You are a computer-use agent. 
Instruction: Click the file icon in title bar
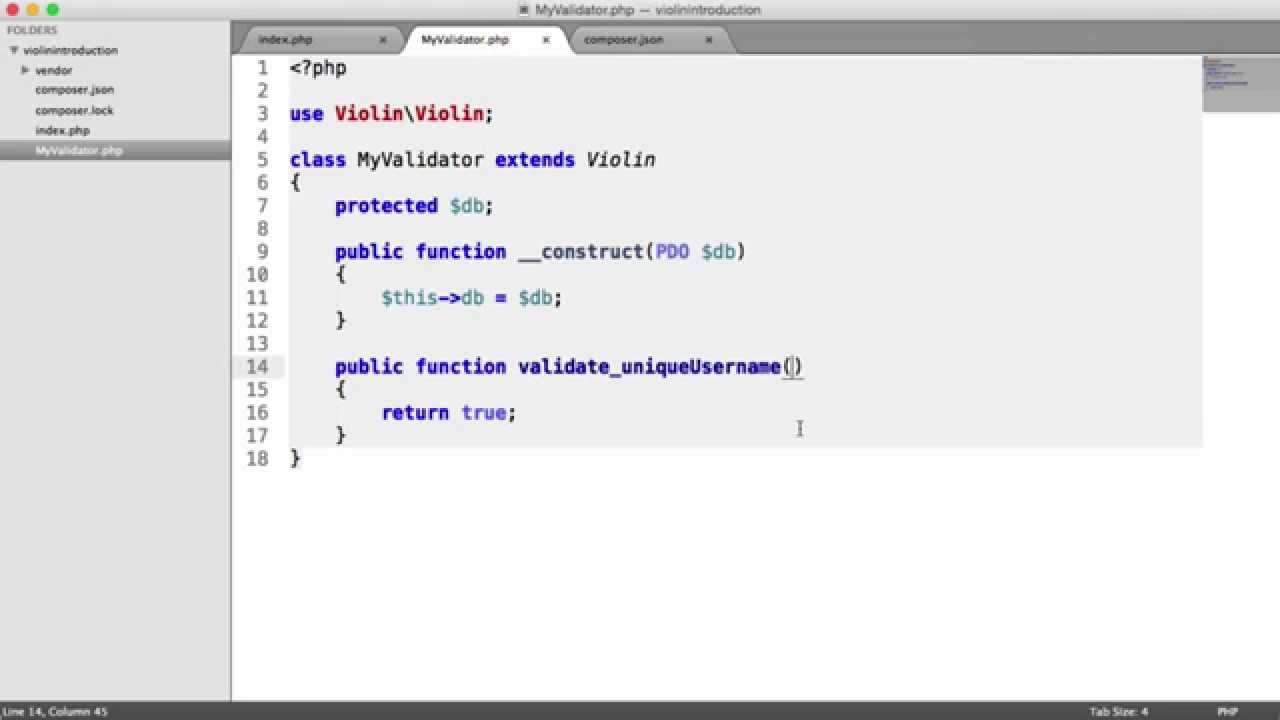click(x=524, y=10)
